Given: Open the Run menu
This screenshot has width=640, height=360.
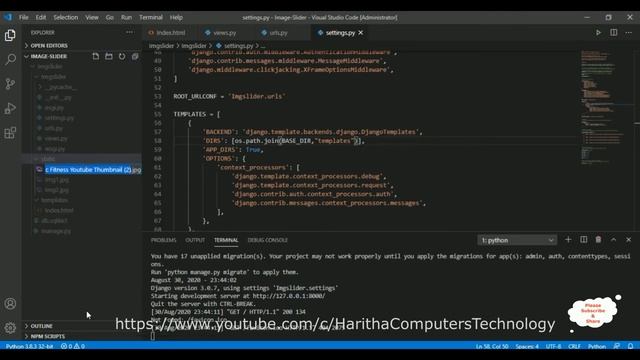Looking at the screenshot, I should (126, 17).
